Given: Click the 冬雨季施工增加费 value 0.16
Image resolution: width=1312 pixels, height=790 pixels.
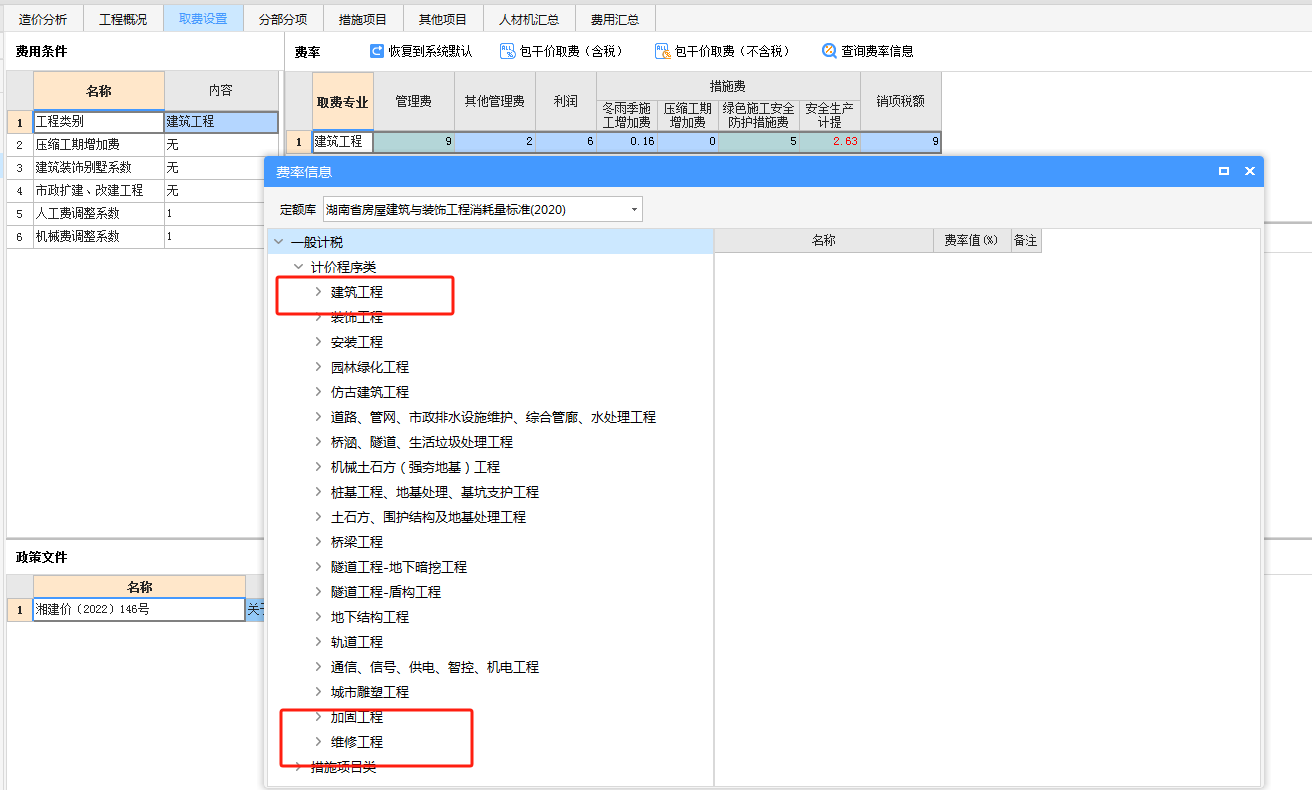Looking at the screenshot, I should [x=627, y=142].
